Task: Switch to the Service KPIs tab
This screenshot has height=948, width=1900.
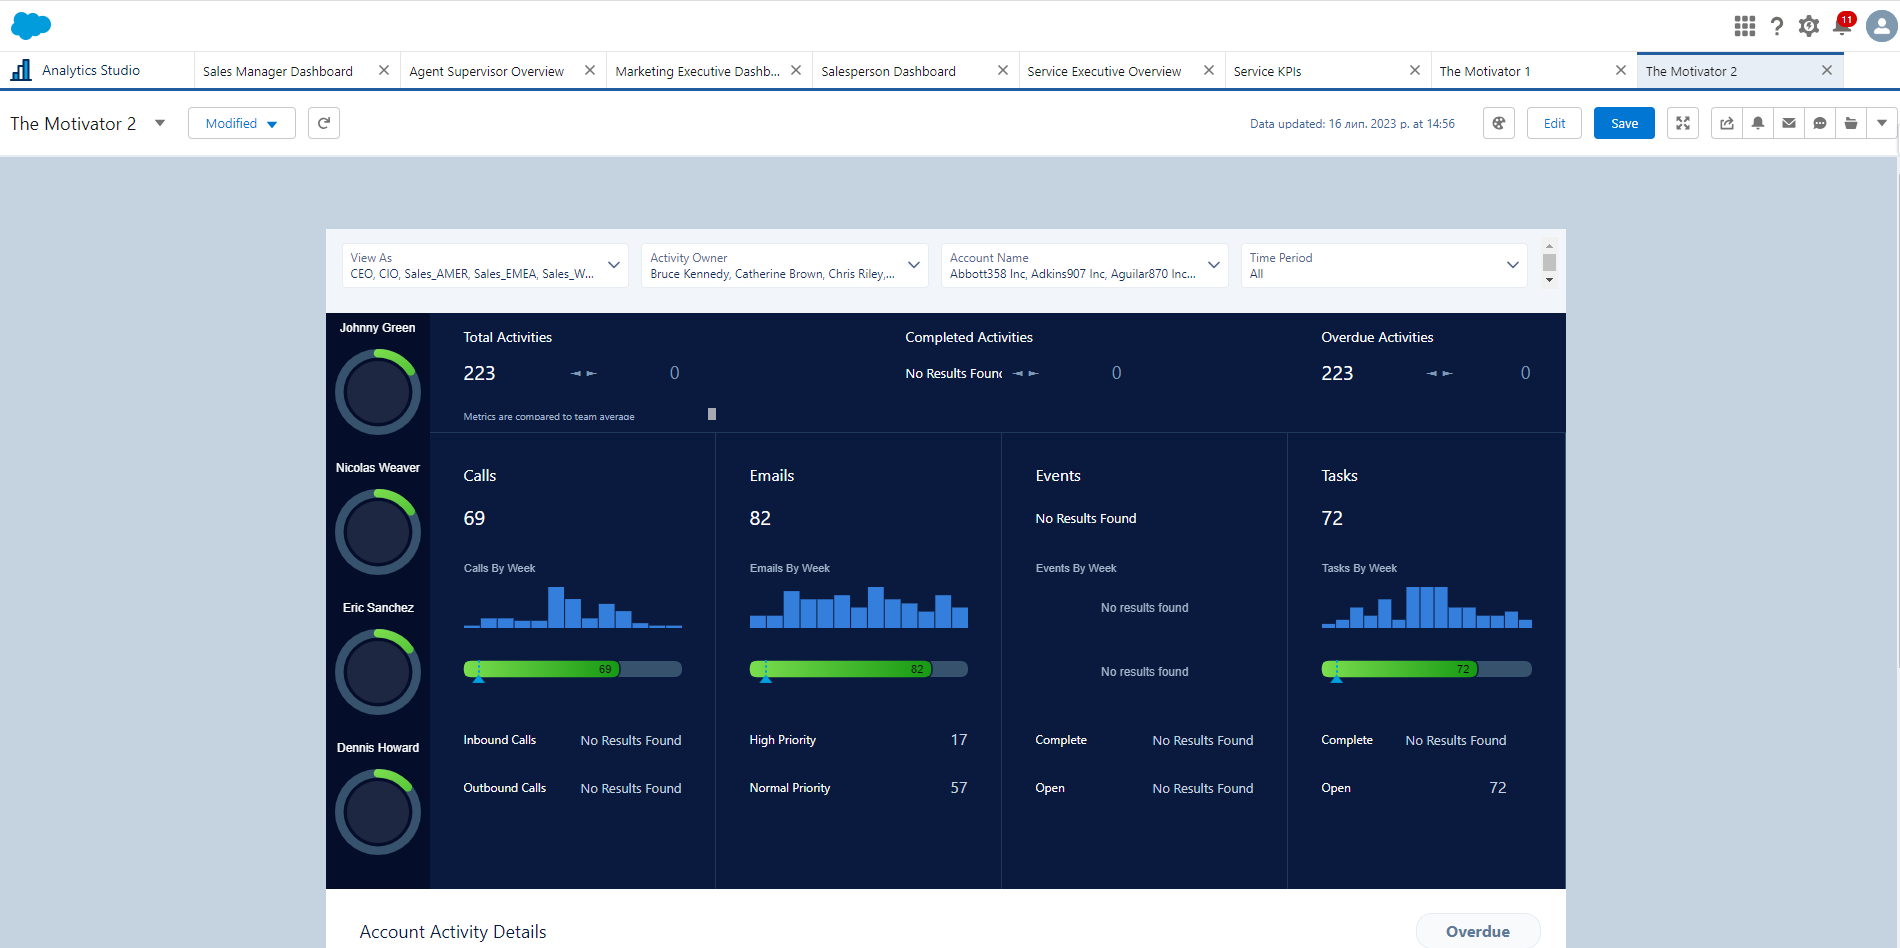Action: coord(1267,70)
